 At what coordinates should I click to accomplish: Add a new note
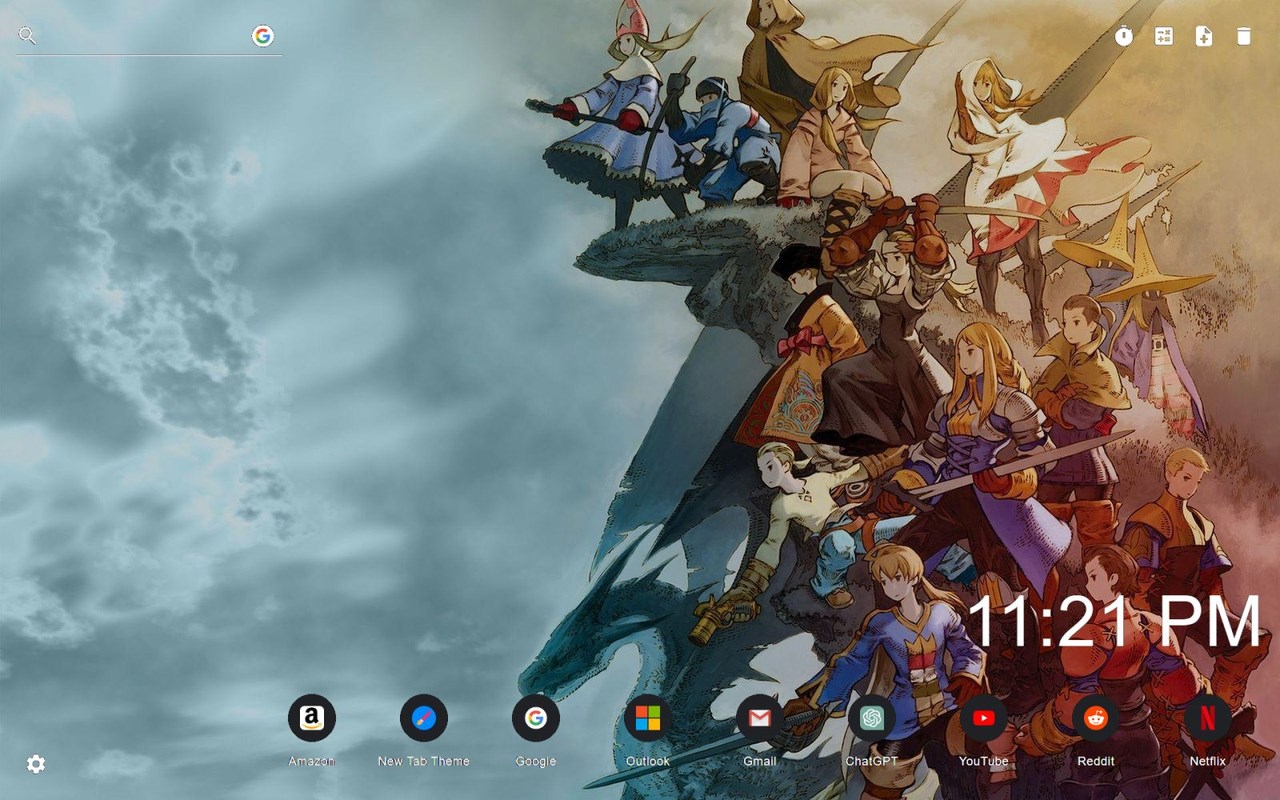coord(1204,36)
